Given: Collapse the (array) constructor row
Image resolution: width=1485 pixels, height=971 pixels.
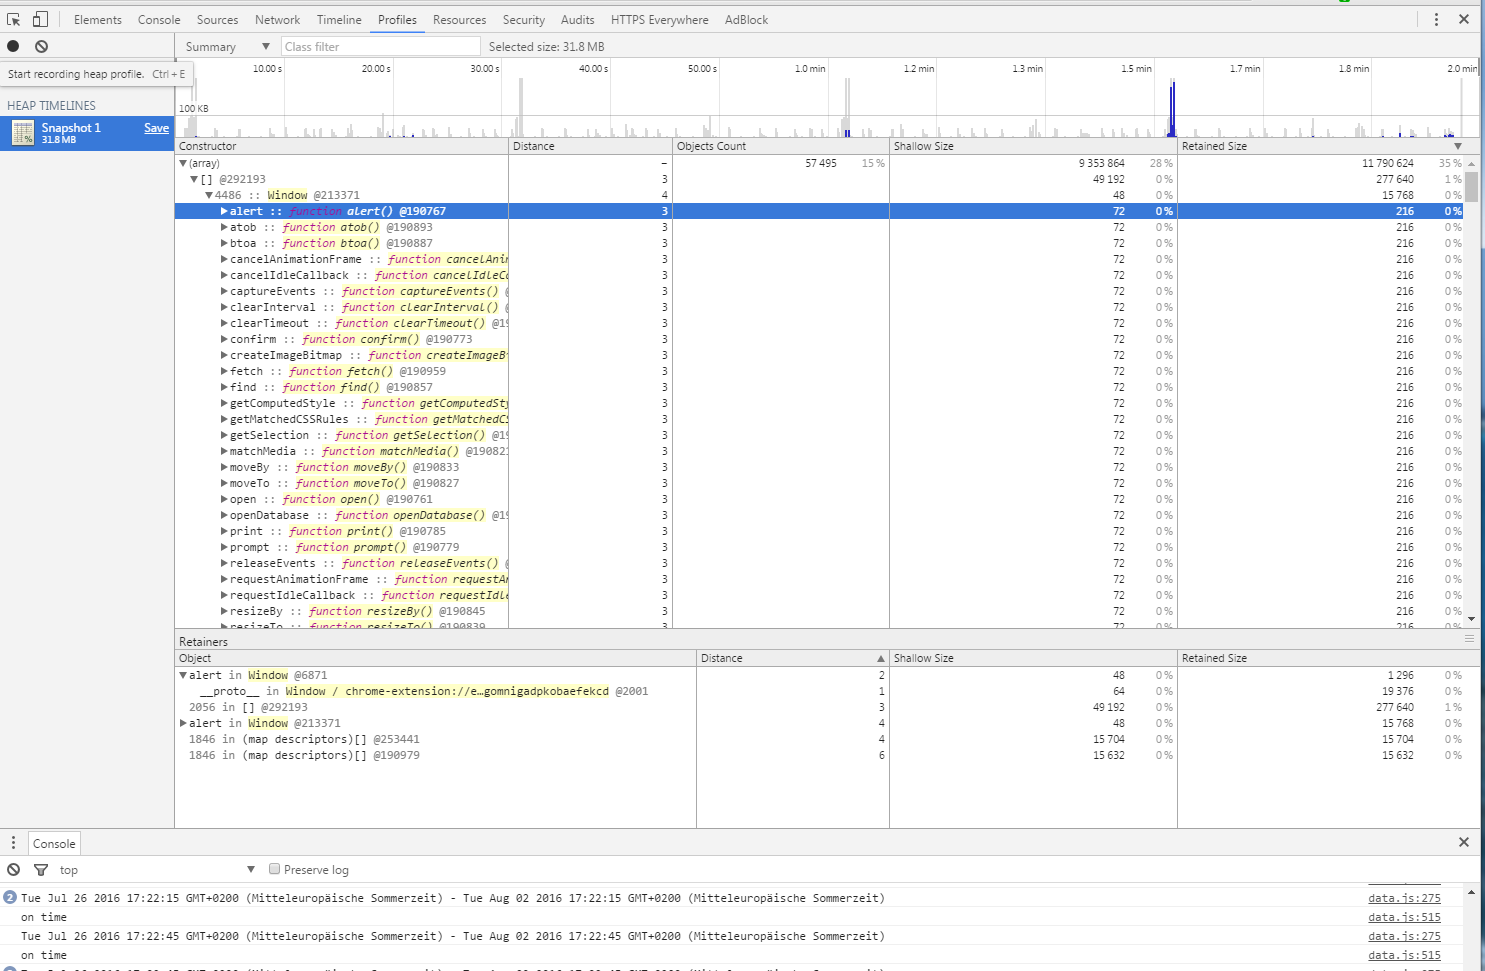Looking at the screenshot, I should point(183,163).
